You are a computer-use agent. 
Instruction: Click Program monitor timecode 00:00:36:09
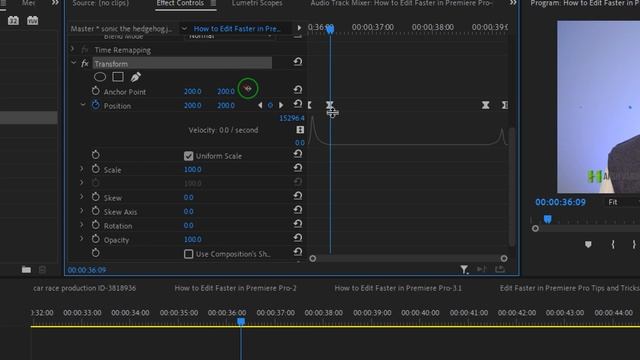click(560, 202)
